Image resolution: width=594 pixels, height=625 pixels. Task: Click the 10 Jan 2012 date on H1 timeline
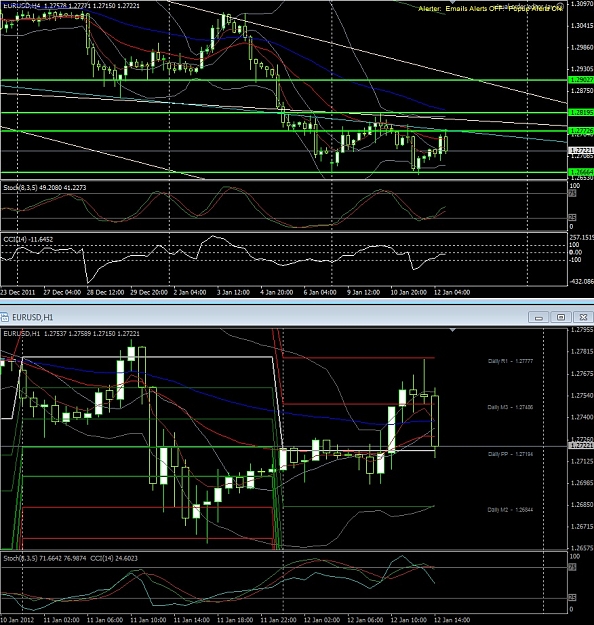(17, 620)
